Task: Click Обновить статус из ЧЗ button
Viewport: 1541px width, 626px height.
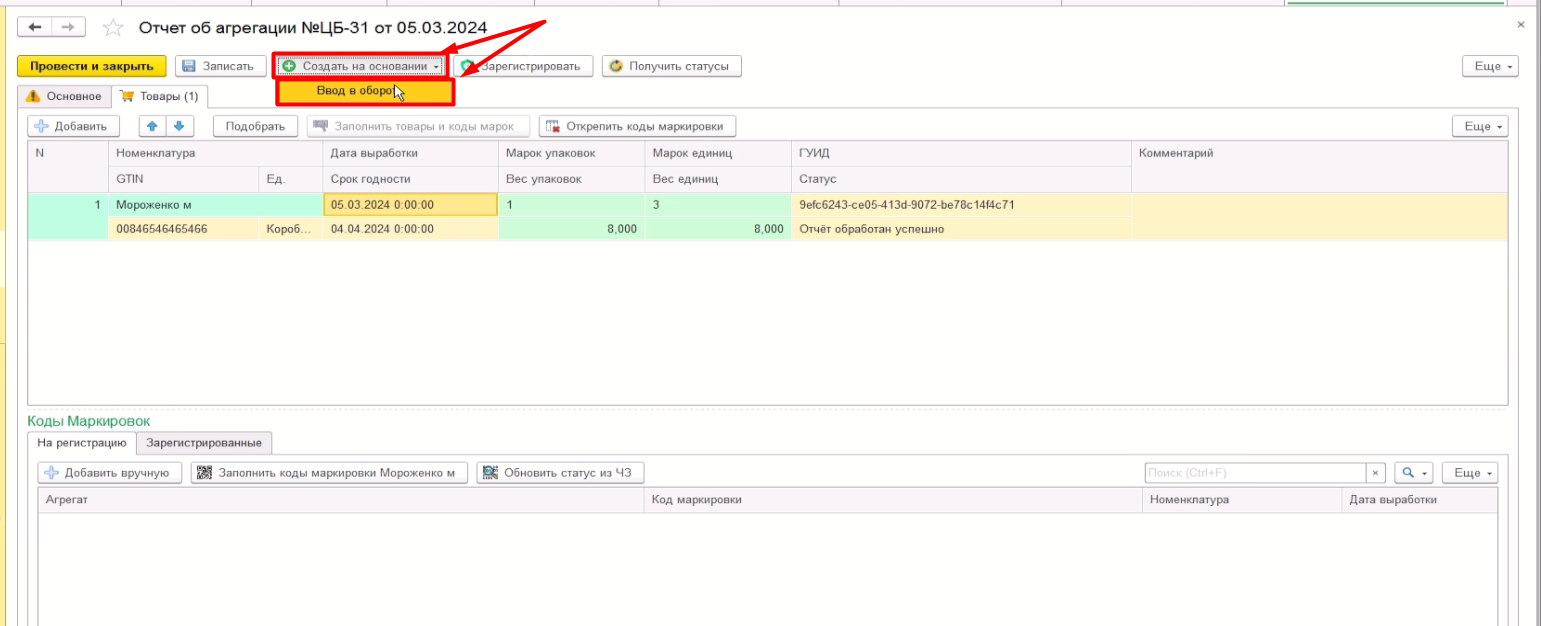Action: (x=561, y=473)
